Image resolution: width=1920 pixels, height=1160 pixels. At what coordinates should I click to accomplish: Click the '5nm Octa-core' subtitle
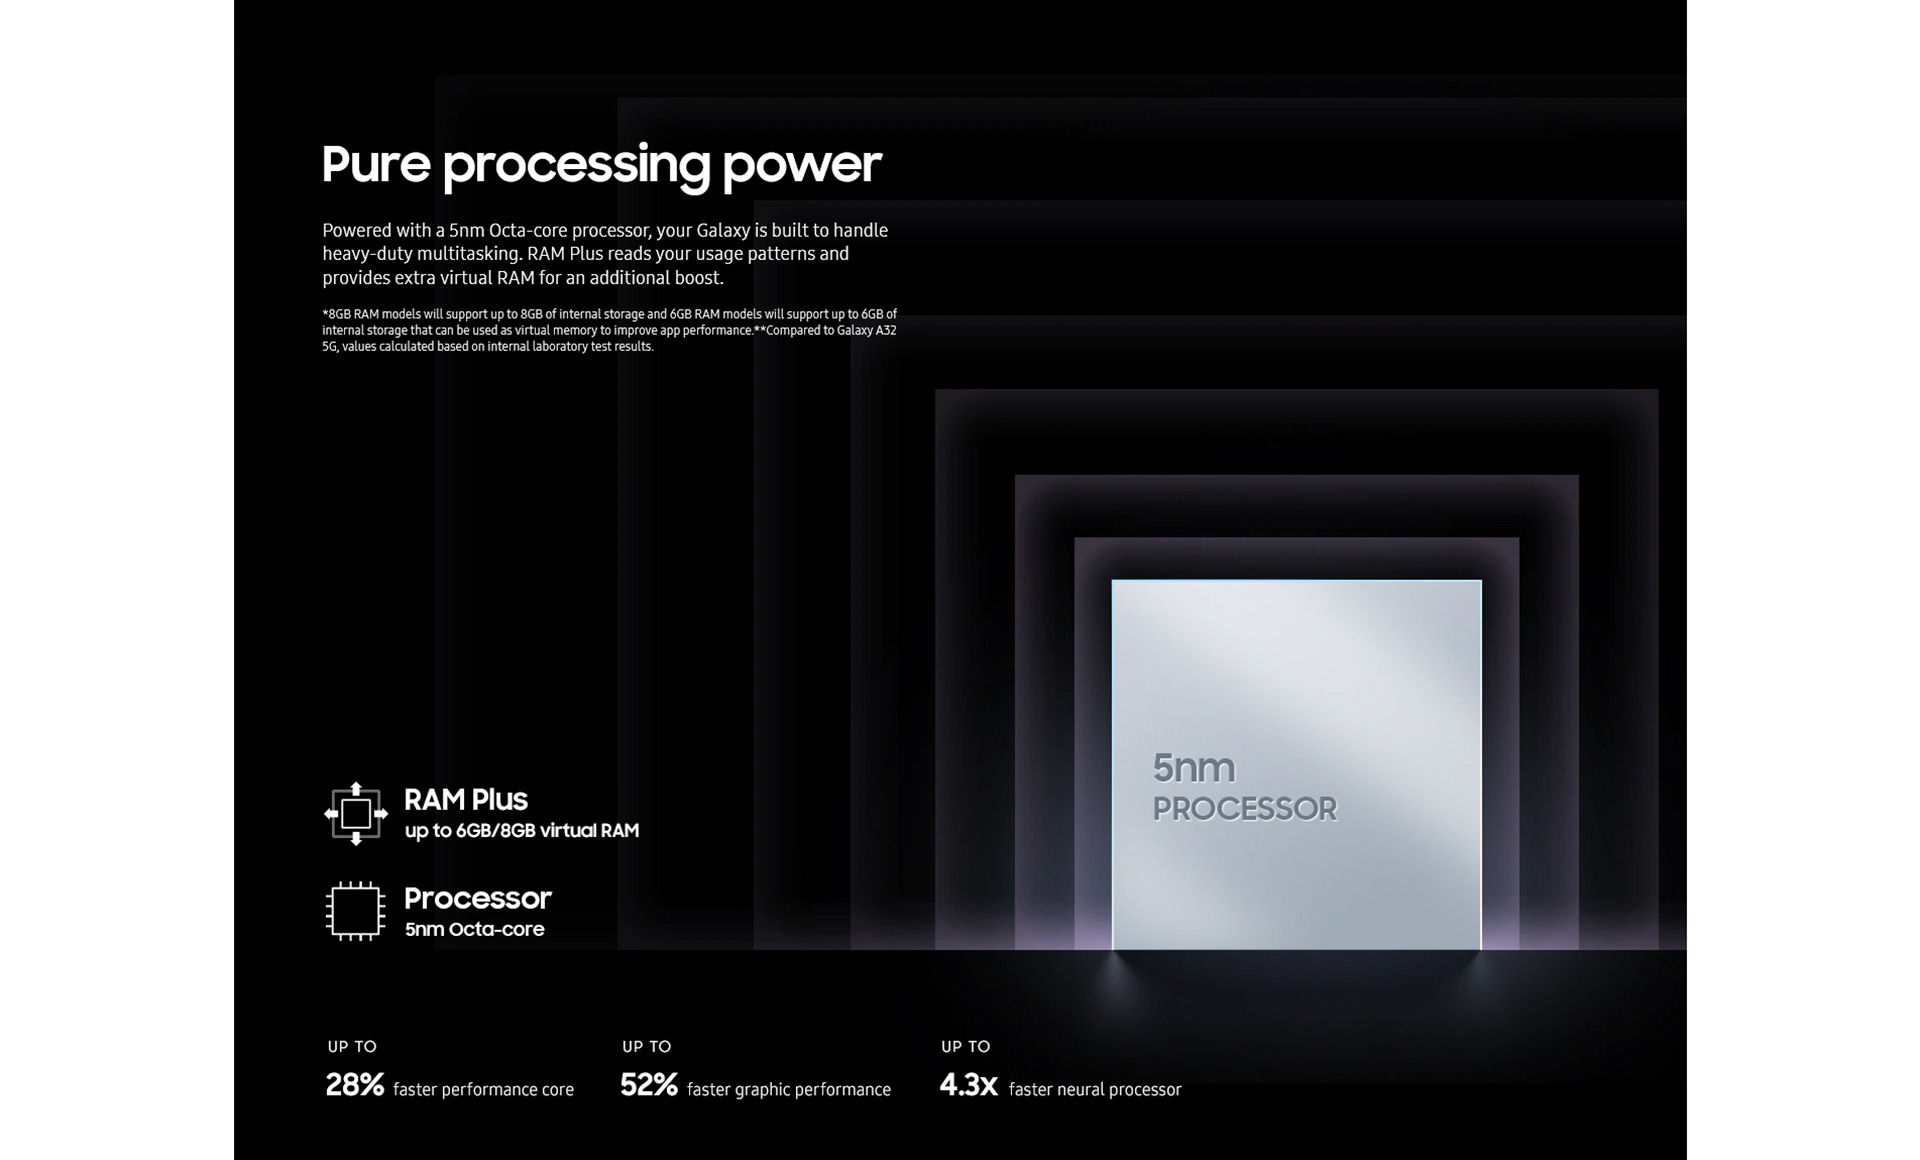(x=474, y=929)
